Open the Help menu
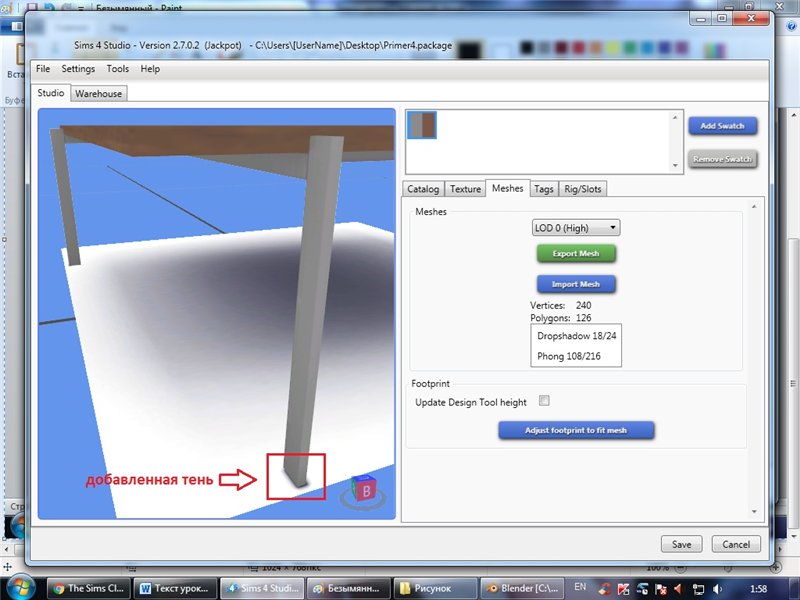 point(150,69)
